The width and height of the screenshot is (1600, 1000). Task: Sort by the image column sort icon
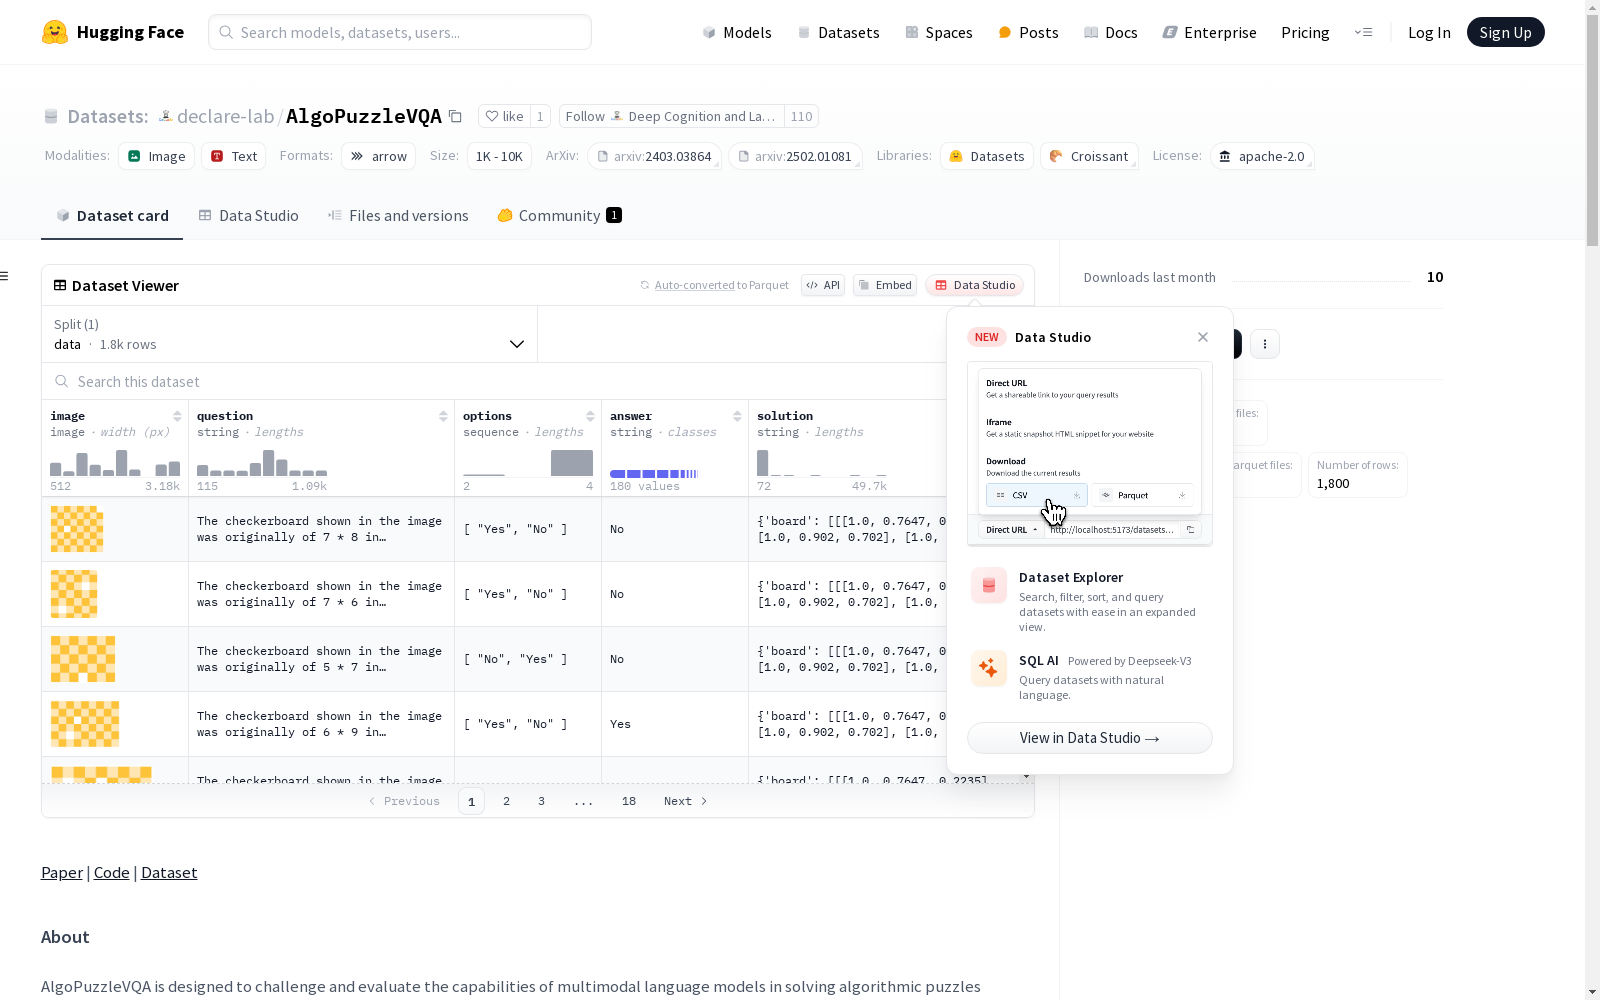(x=177, y=416)
